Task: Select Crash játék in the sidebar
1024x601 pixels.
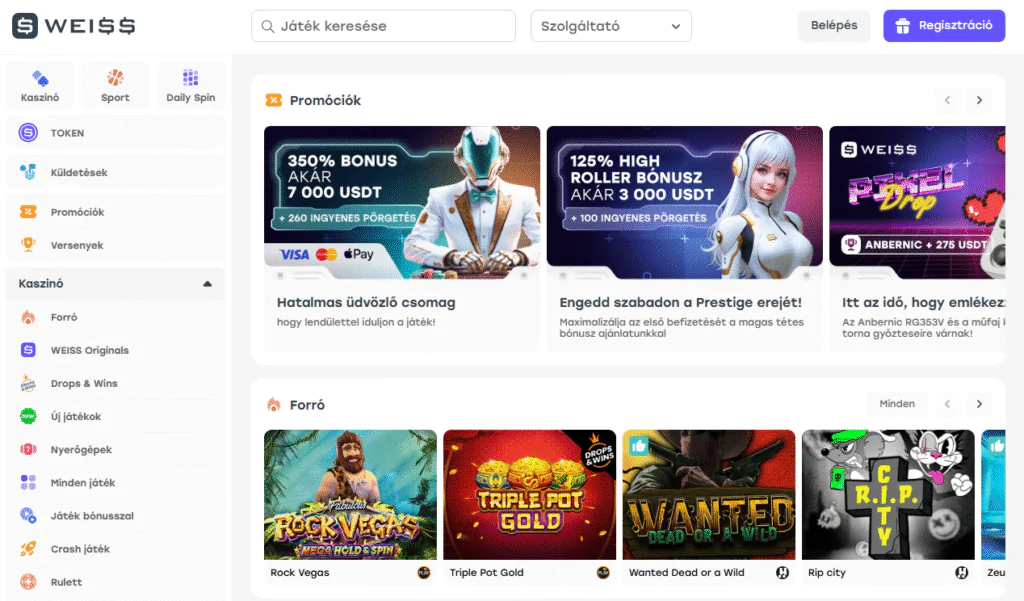Action: click(116, 549)
